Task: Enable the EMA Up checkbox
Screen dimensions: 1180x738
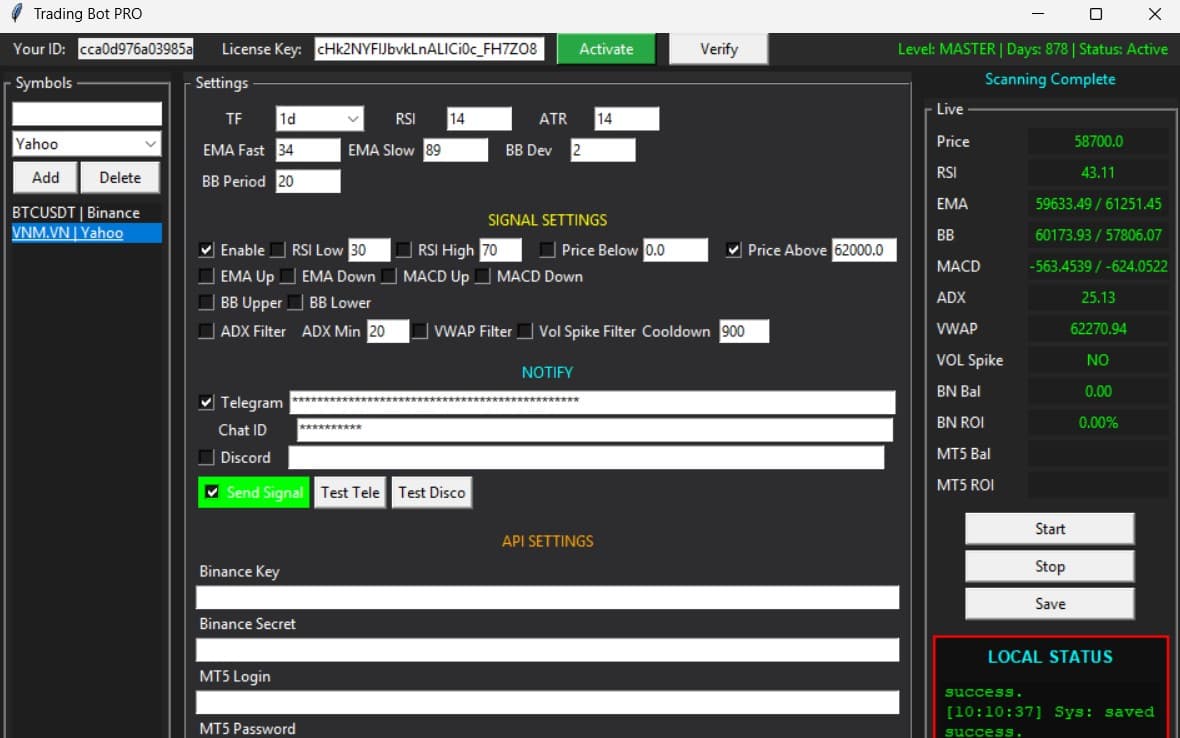Action: 206,276
